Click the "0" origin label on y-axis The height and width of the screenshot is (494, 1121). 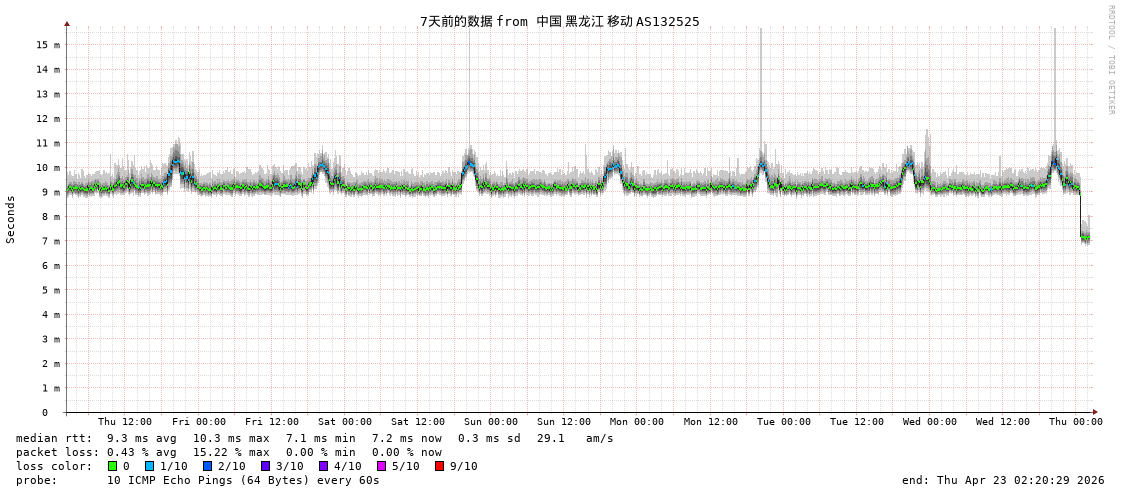(x=45, y=412)
